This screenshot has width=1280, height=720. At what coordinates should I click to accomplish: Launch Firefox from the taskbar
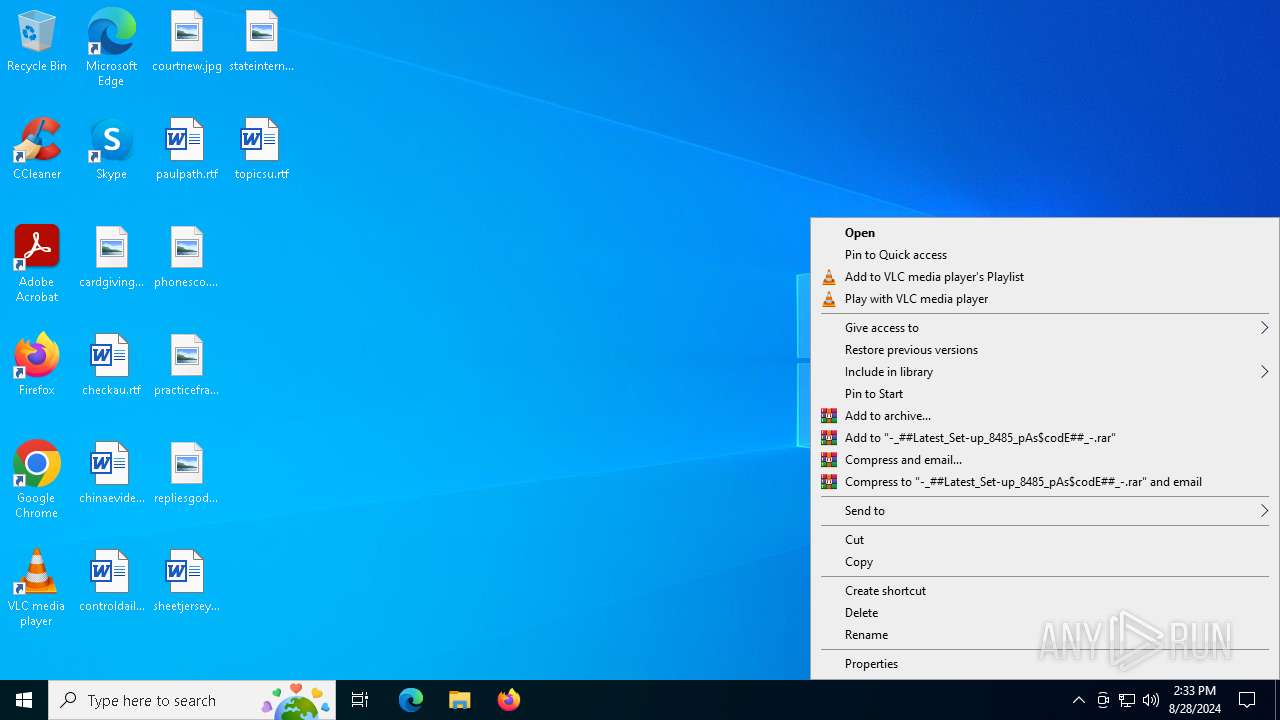509,700
